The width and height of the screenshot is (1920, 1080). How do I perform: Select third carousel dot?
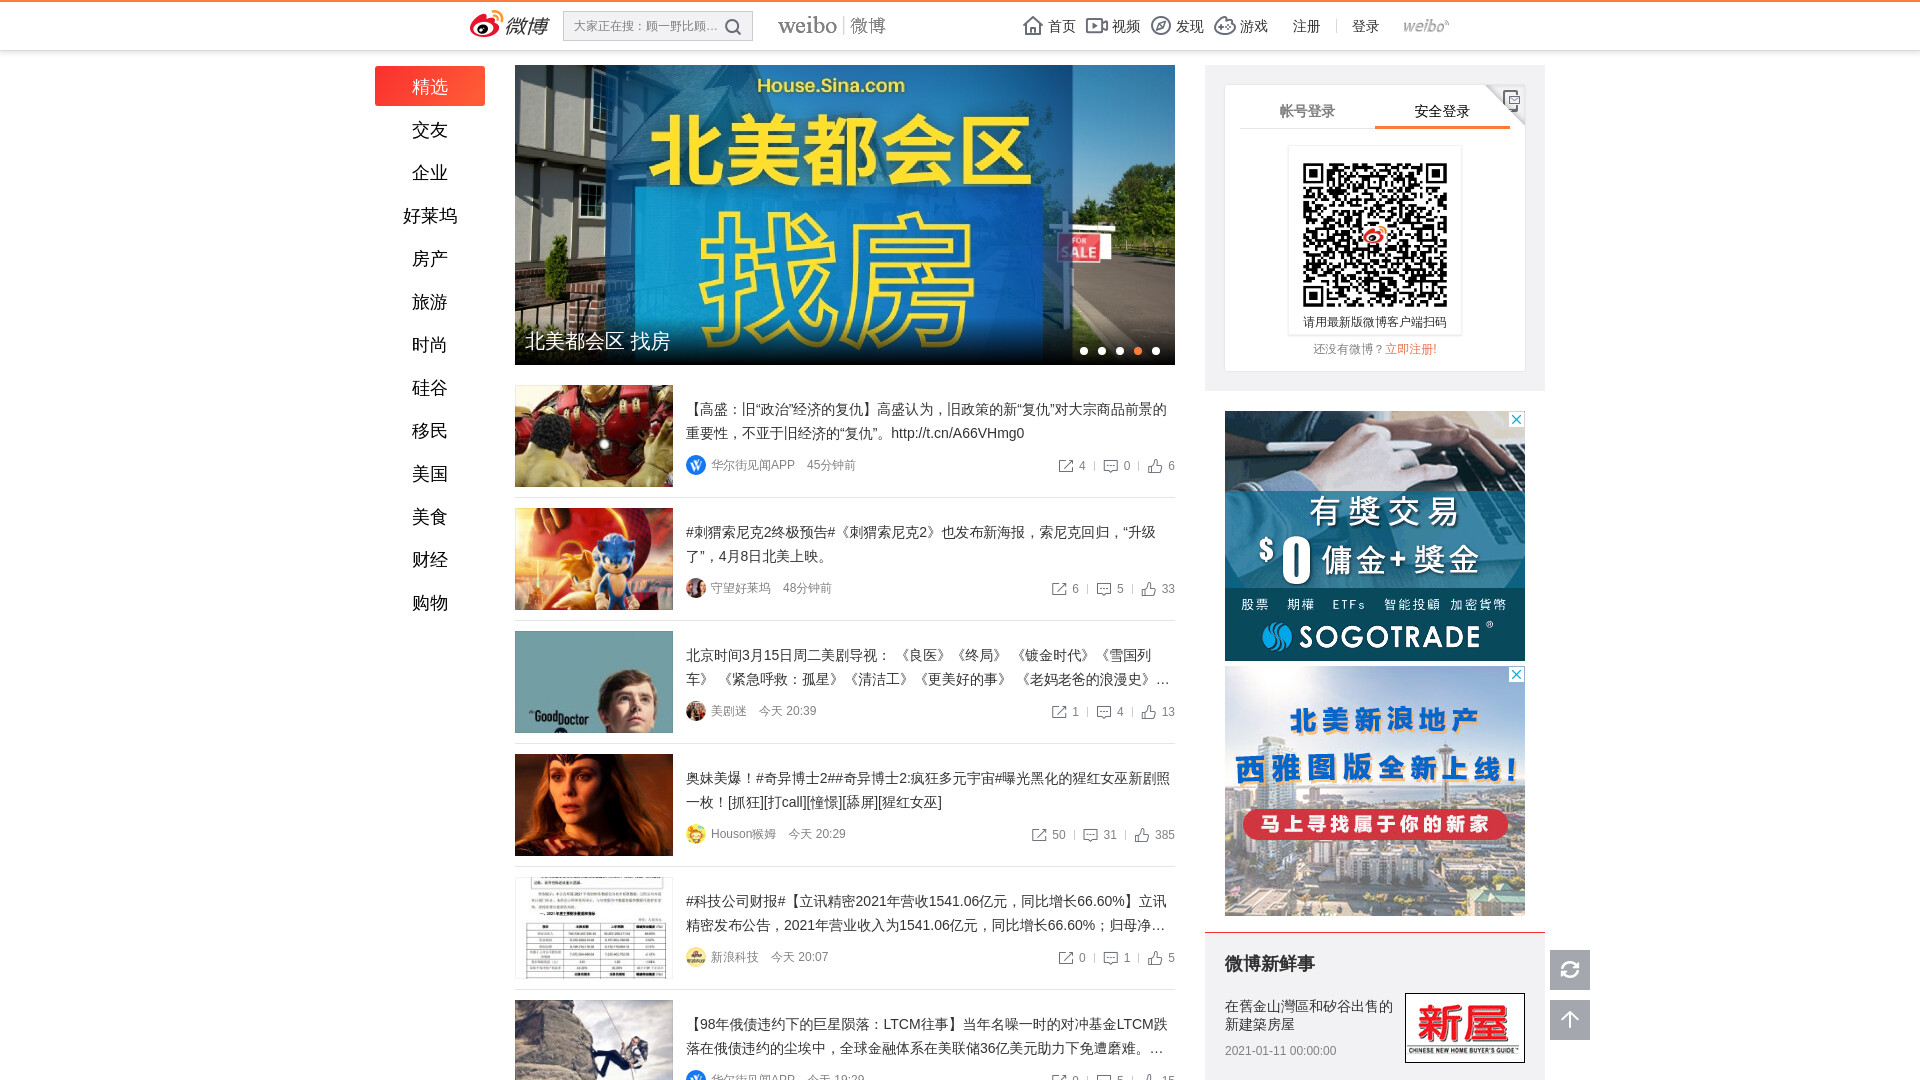tap(1120, 351)
